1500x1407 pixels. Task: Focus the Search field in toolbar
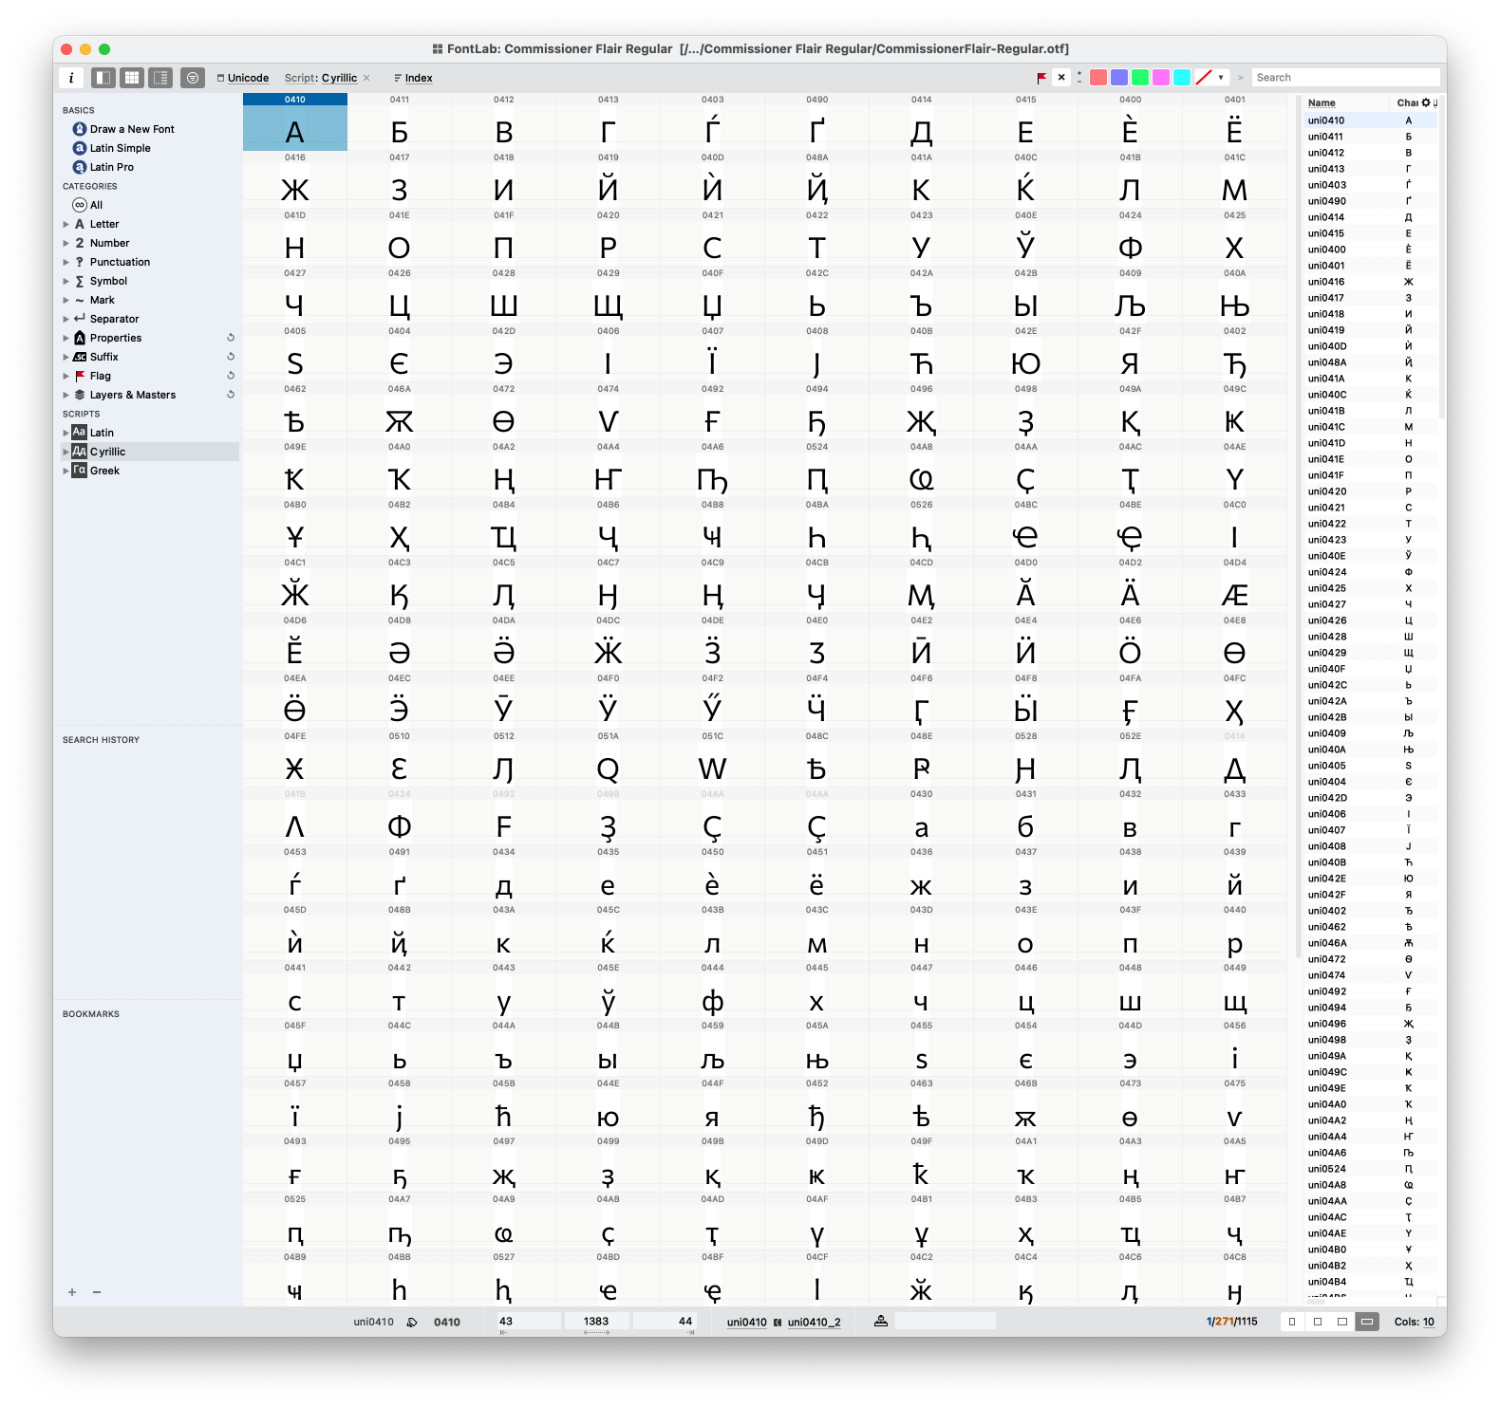[x=1345, y=77]
